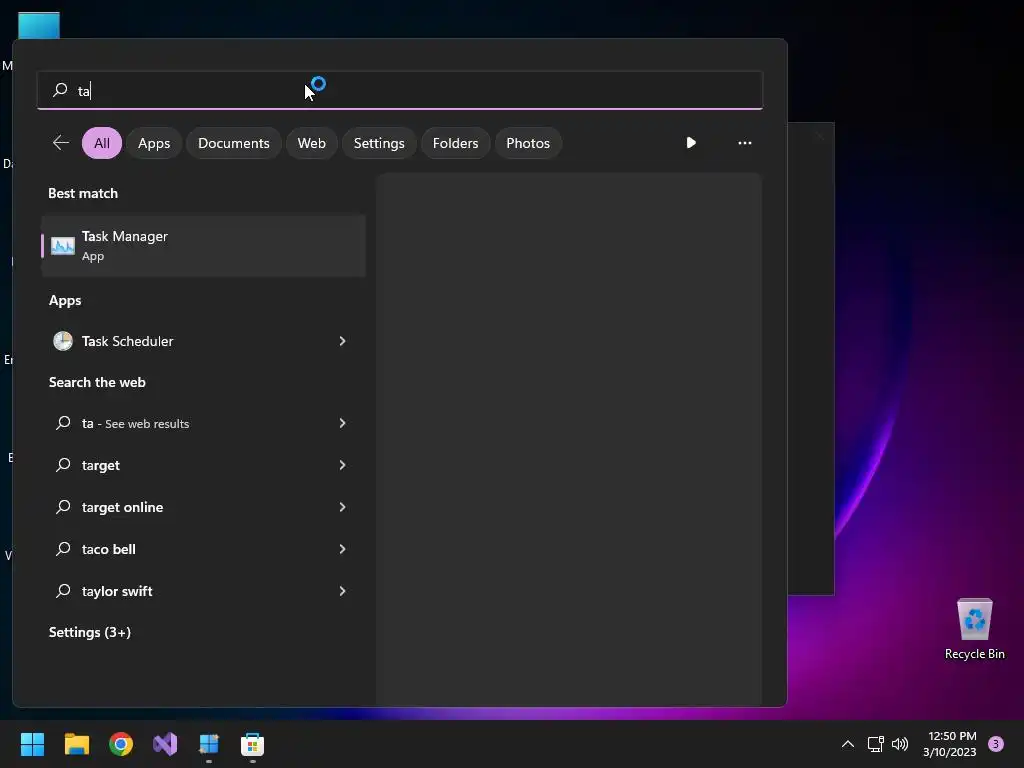The width and height of the screenshot is (1024, 768).
Task: Open network status tray icon
Action: pyautogui.click(x=876, y=744)
